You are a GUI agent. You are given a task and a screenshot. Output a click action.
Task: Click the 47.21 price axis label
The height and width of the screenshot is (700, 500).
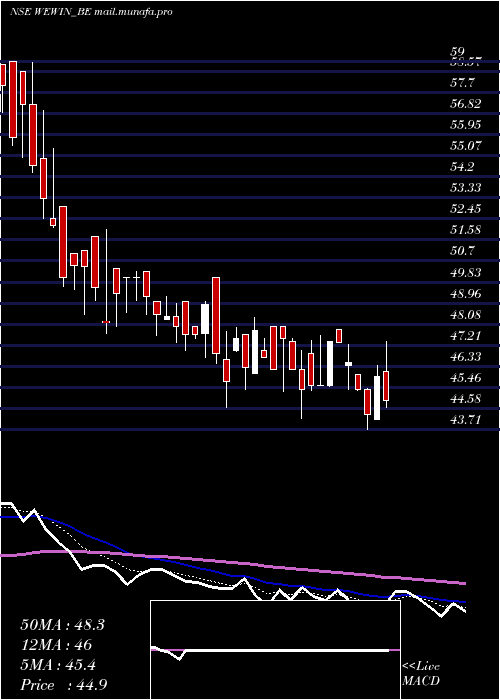tap(466, 335)
